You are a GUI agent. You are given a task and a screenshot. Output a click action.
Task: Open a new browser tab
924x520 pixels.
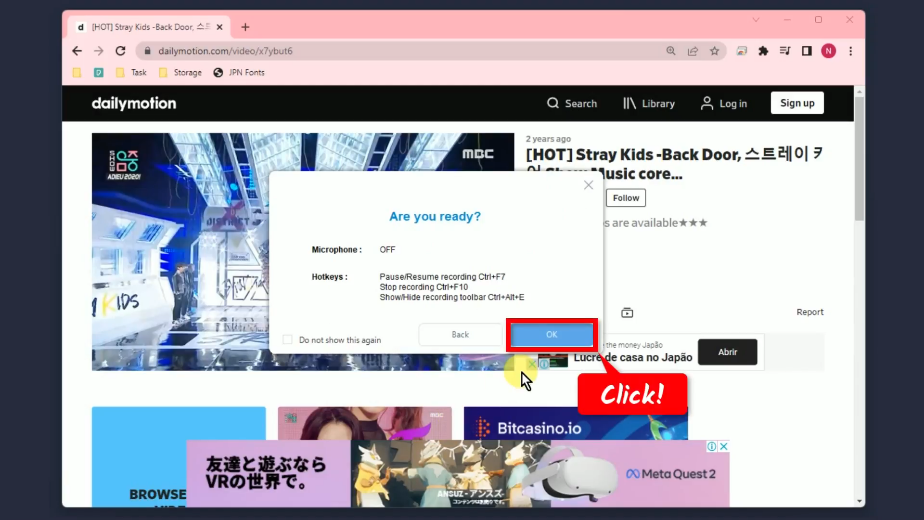[245, 27]
